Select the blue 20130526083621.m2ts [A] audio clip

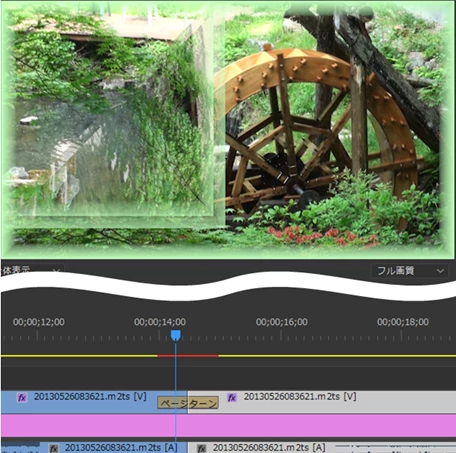click(x=113, y=448)
